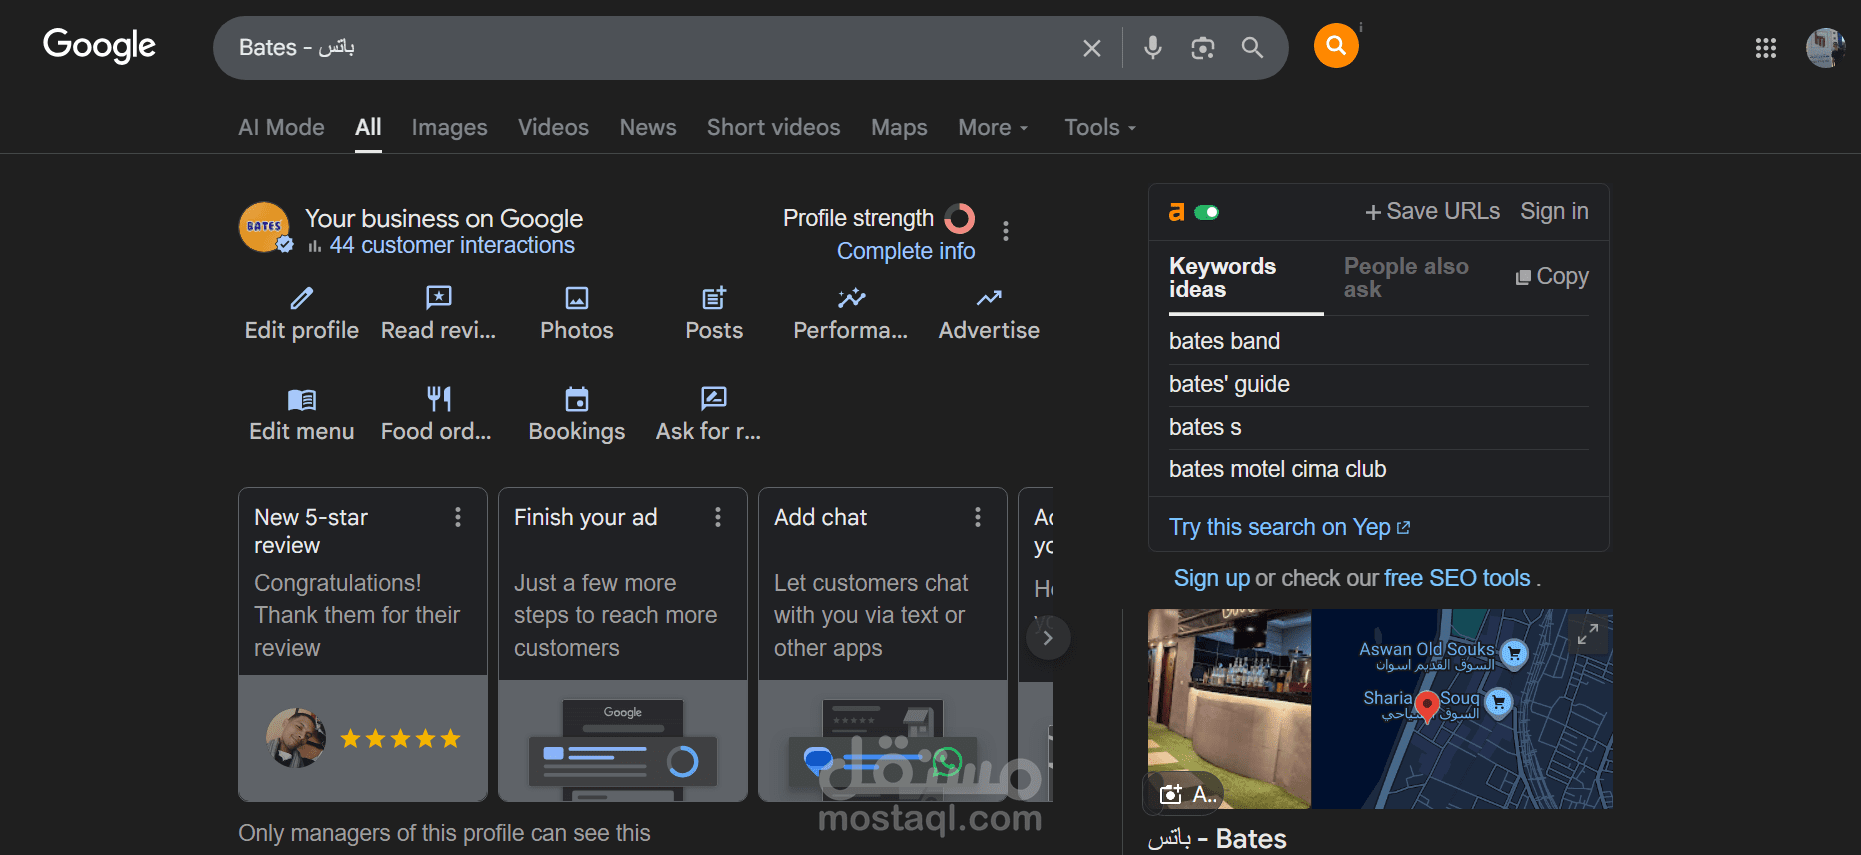Click the profile strength progress ring
The image size is (1861, 855).
959,218
